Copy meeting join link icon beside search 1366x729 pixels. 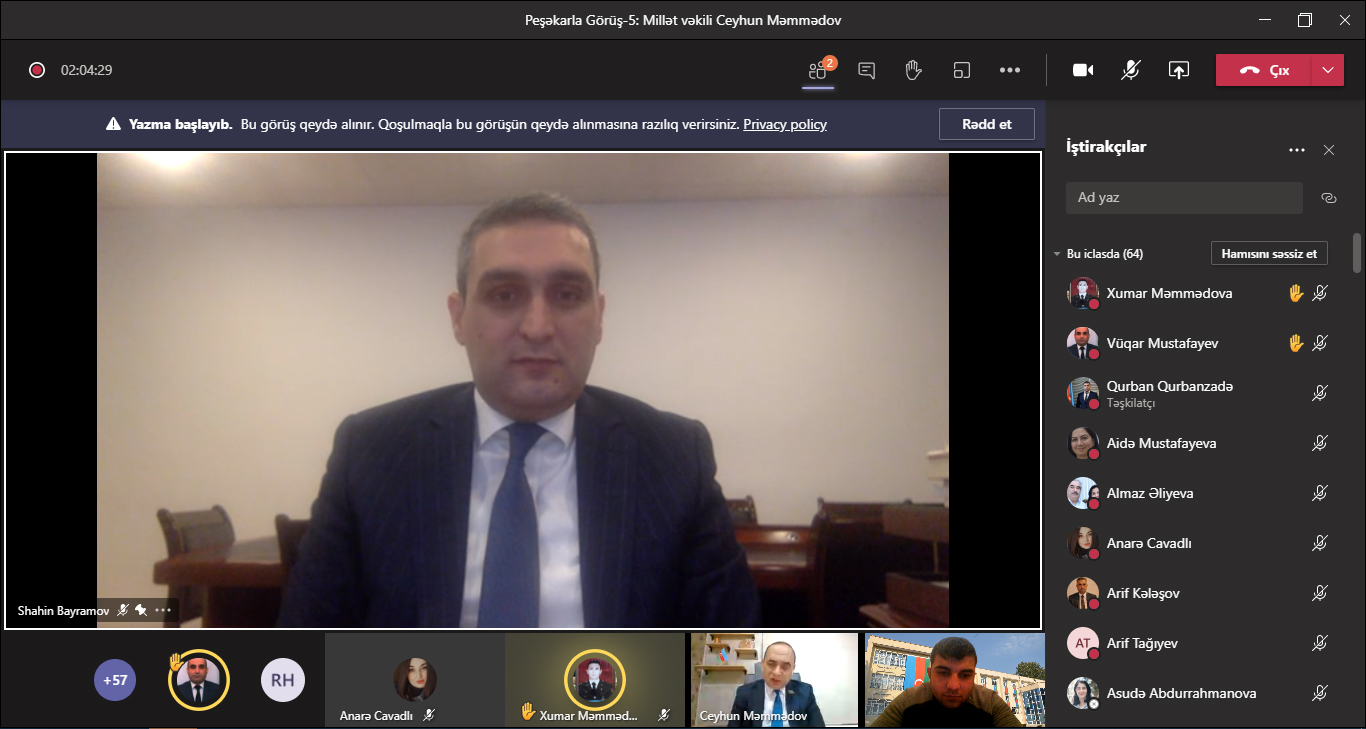tap(1328, 198)
